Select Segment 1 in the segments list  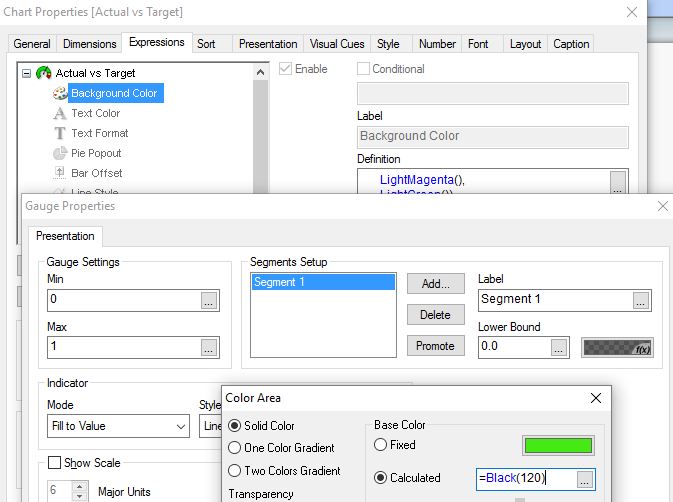click(x=323, y=282)
